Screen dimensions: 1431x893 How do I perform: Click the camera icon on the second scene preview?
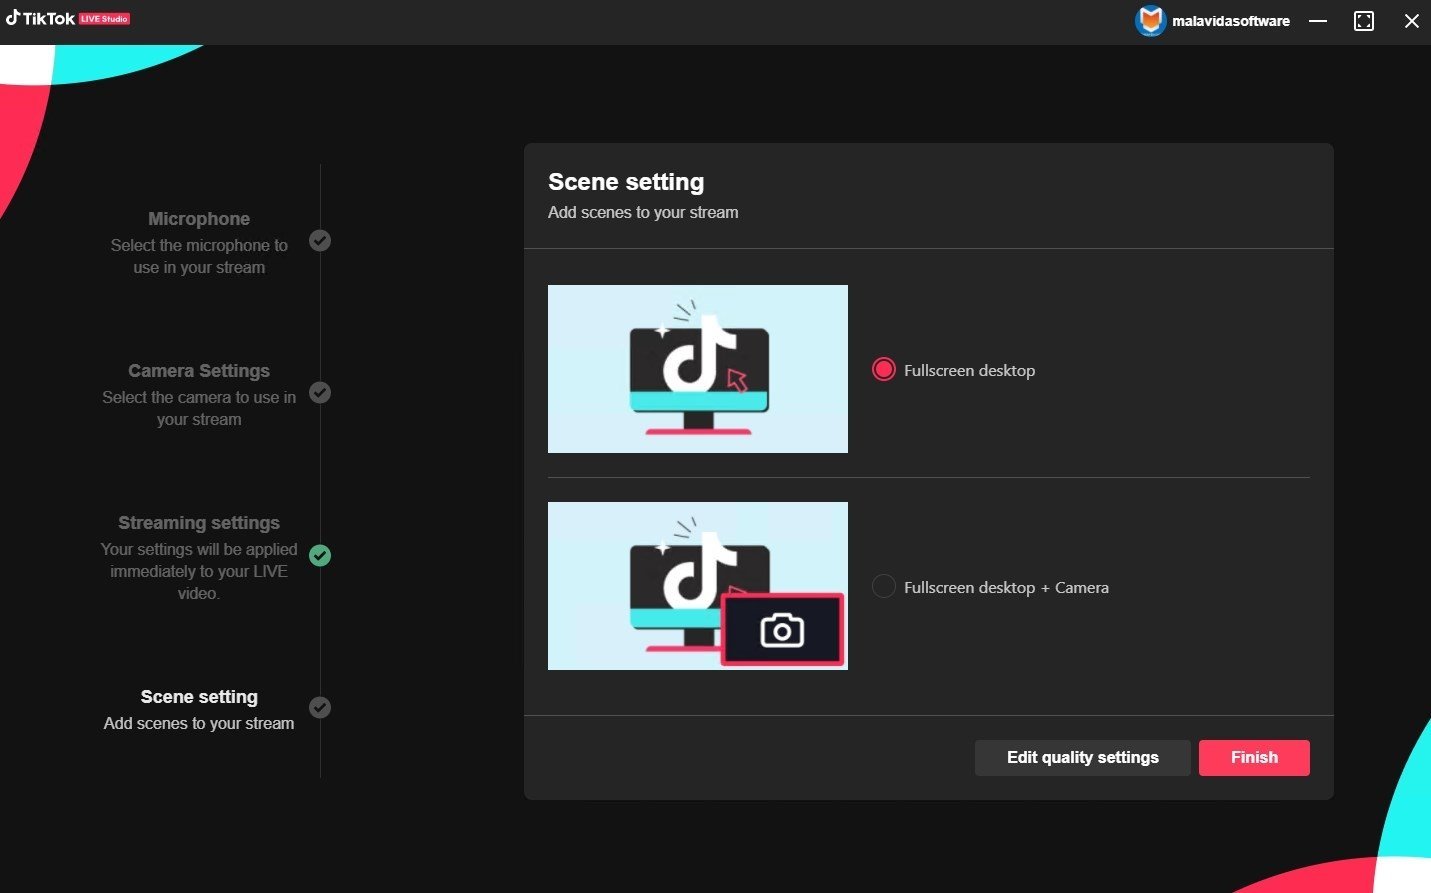783,630
